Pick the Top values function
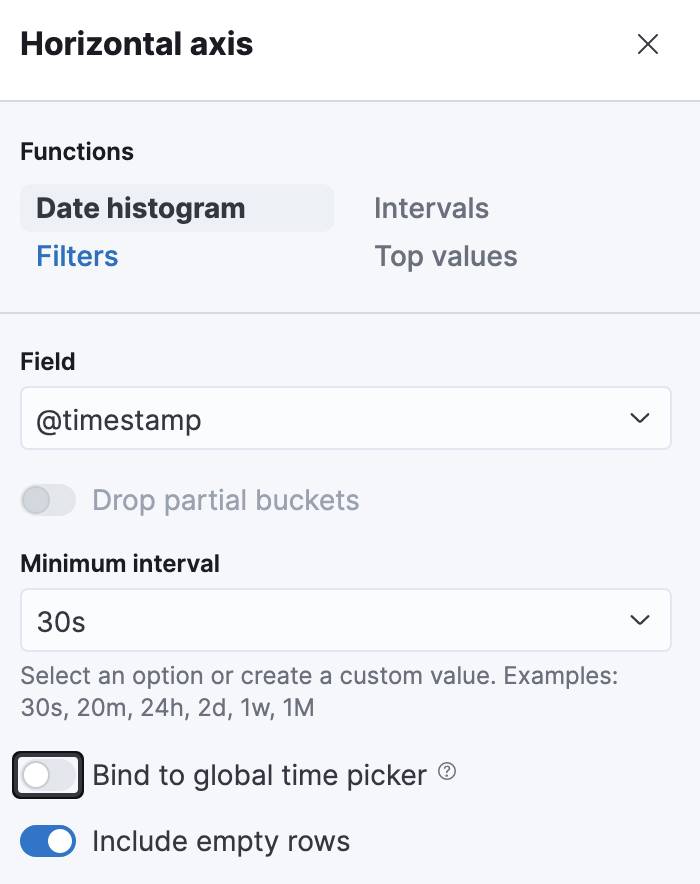 point(446,257)
